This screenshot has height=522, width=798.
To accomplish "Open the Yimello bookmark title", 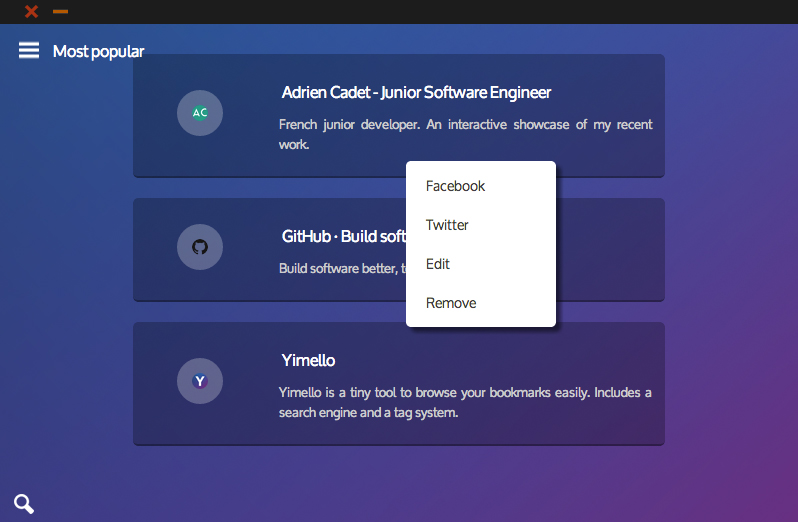I will click(x=308, y=361).
